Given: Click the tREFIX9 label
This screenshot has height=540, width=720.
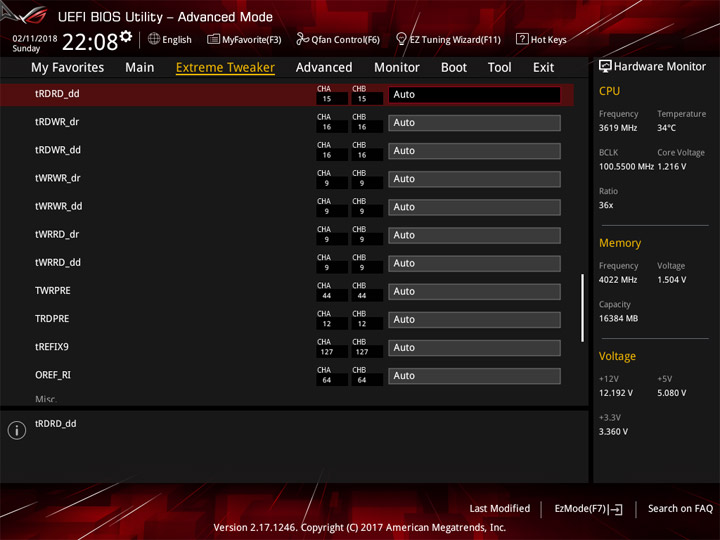Looking at the screenshot, I should point(51,347).
